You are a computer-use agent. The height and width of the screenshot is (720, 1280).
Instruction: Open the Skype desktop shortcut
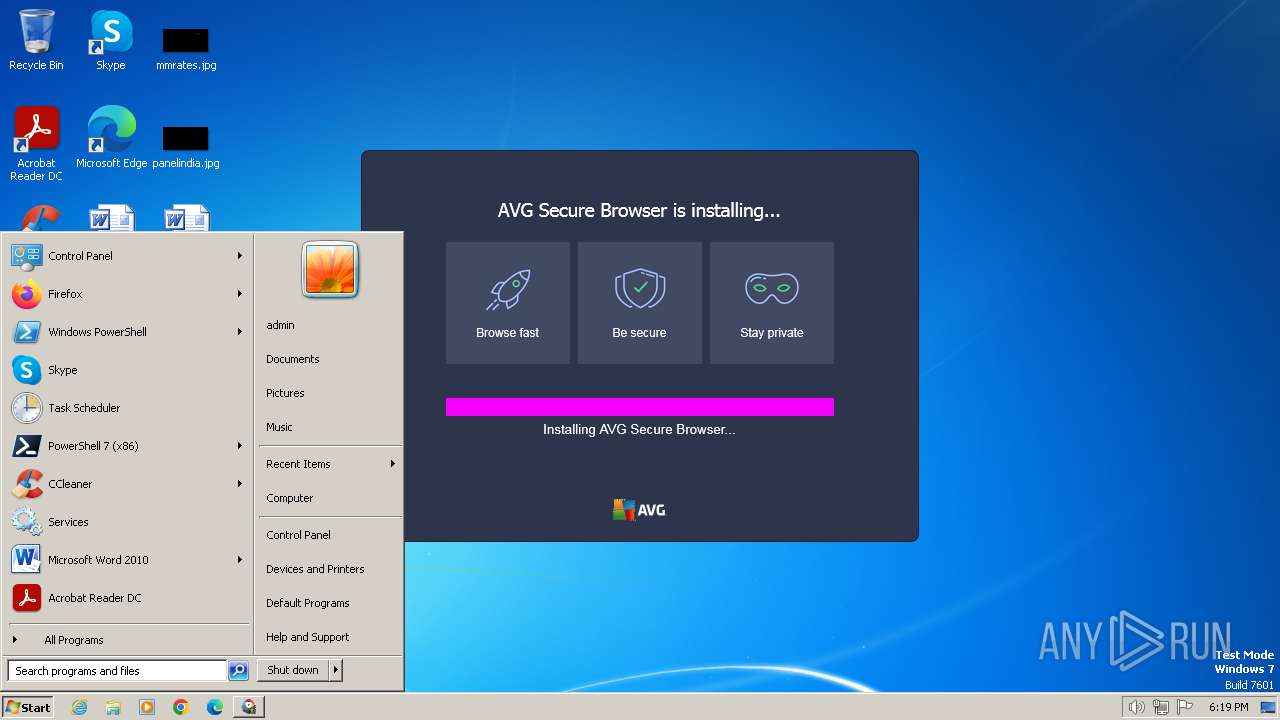(x=110, y=40)
